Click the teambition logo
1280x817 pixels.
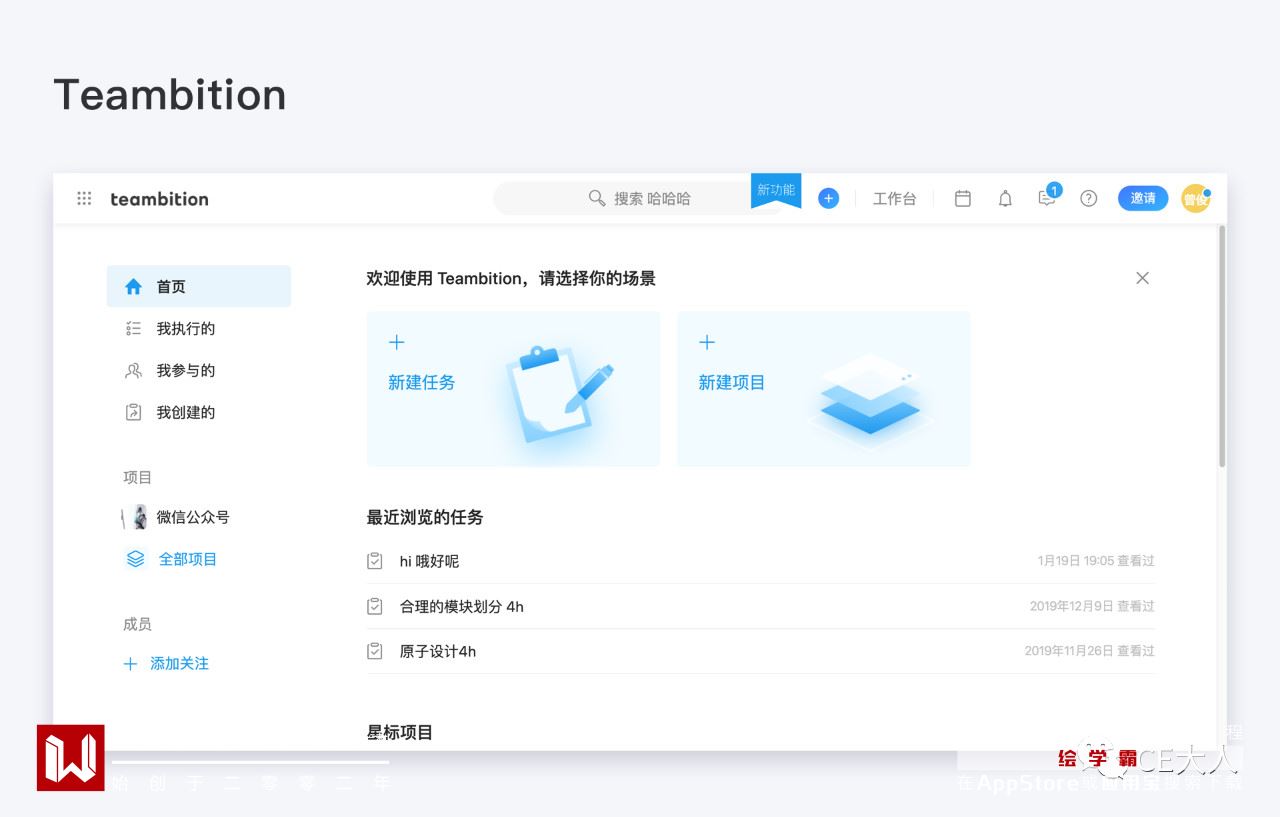click(159, 198)
